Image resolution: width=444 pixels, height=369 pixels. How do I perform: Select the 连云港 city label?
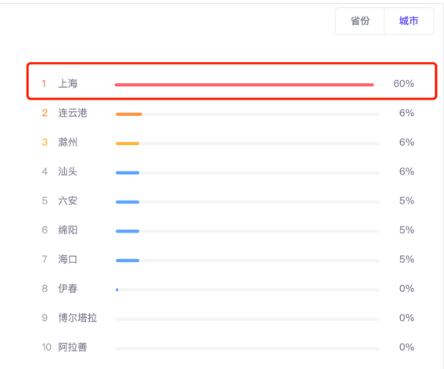pyautogui.click(x=73, y=113)
